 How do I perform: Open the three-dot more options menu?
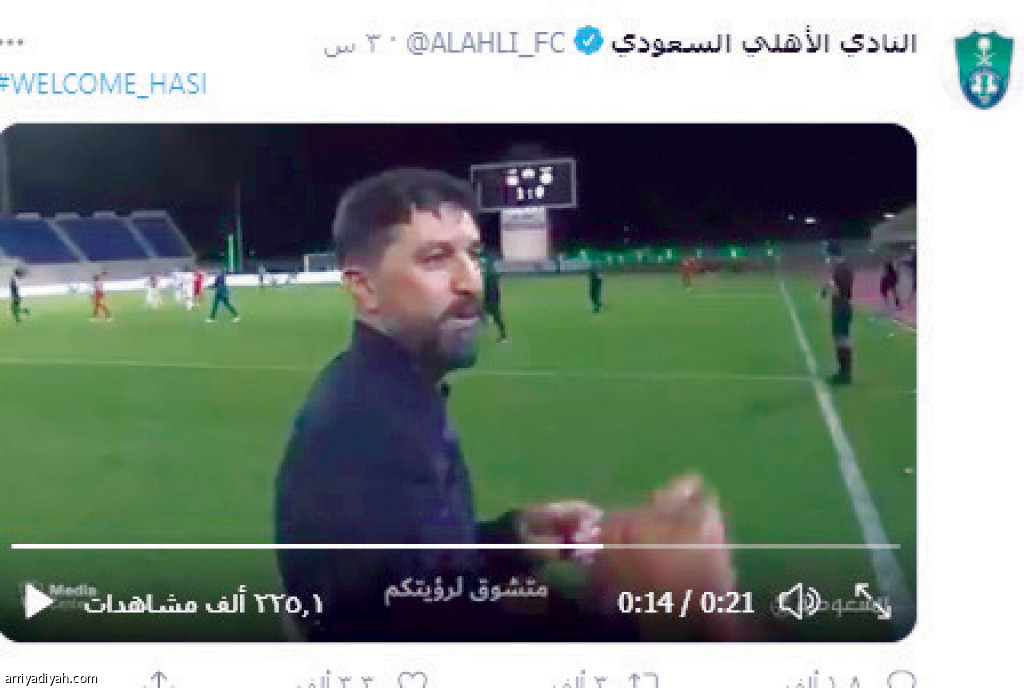(x=12, y=42)
